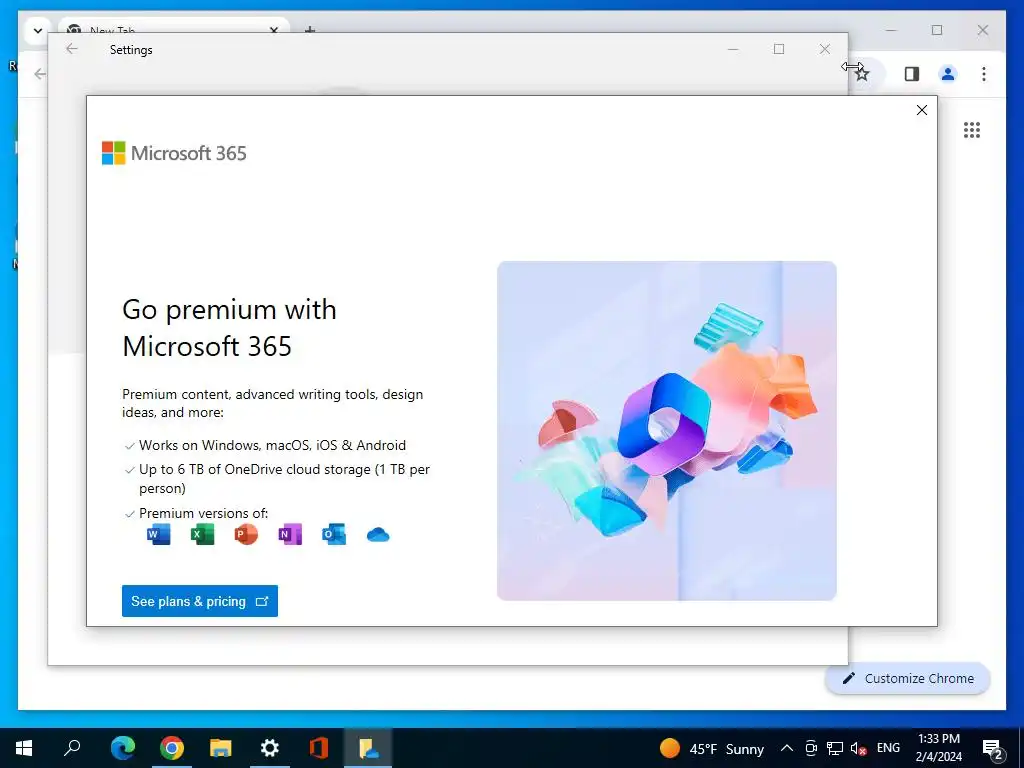Image resolution: width=1024 pixels, height=768 pixels.
Task: Click See plans & pricing button
Action: 200,601
